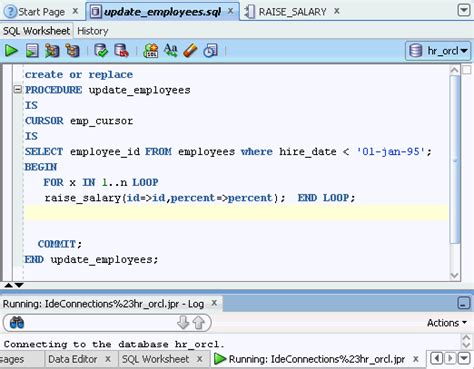
Task: Close the update_employees.sql tab
Action: (230, 11)
